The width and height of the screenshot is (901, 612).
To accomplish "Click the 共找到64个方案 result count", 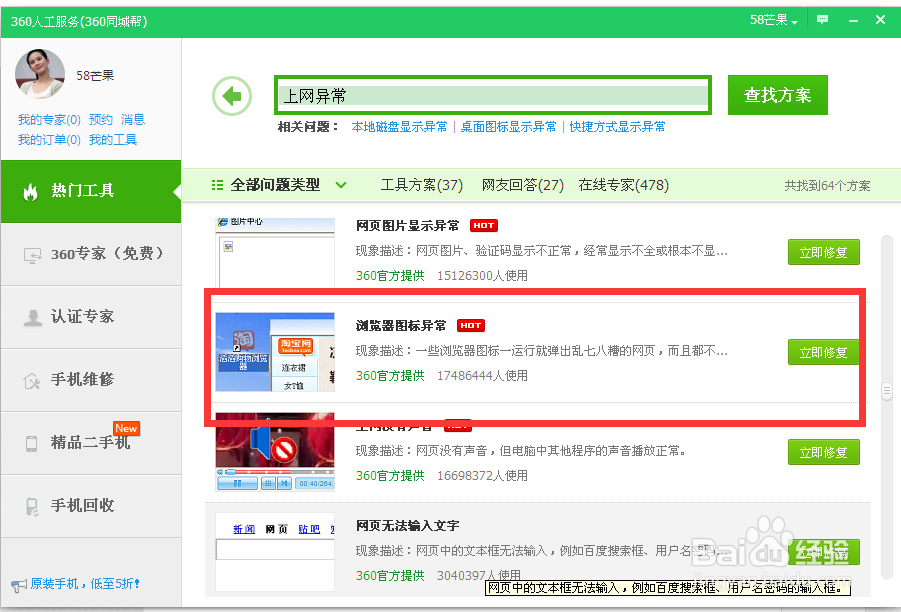I will [x=827, y=186].
